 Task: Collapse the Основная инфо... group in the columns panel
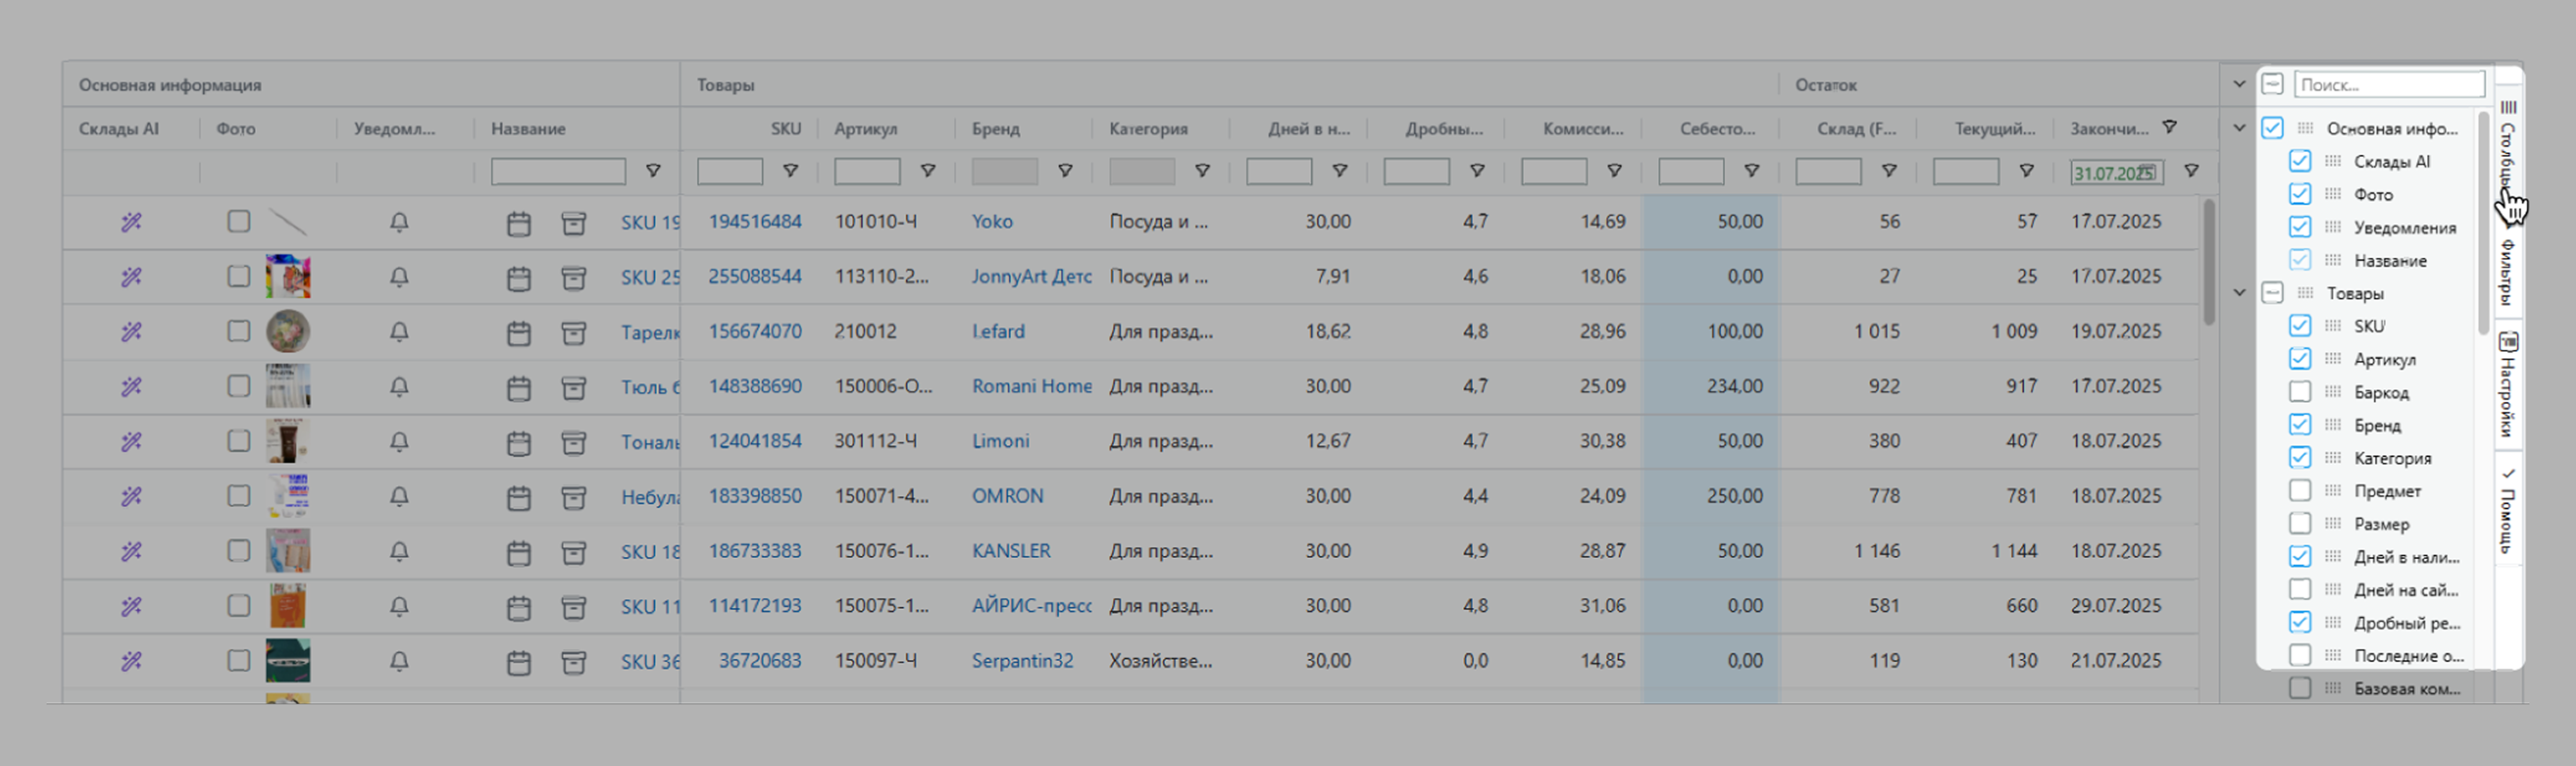pyautogui.click(x=2240, y=128)
